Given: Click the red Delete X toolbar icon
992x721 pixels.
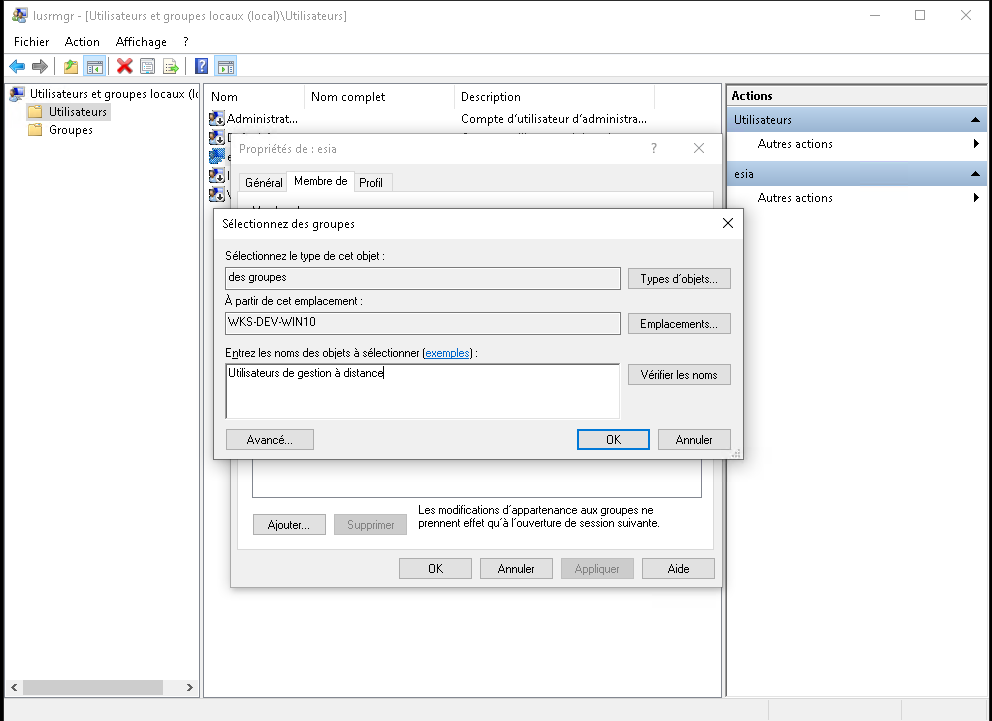Looking at the screenshot, I should click(x=125, y=66).
